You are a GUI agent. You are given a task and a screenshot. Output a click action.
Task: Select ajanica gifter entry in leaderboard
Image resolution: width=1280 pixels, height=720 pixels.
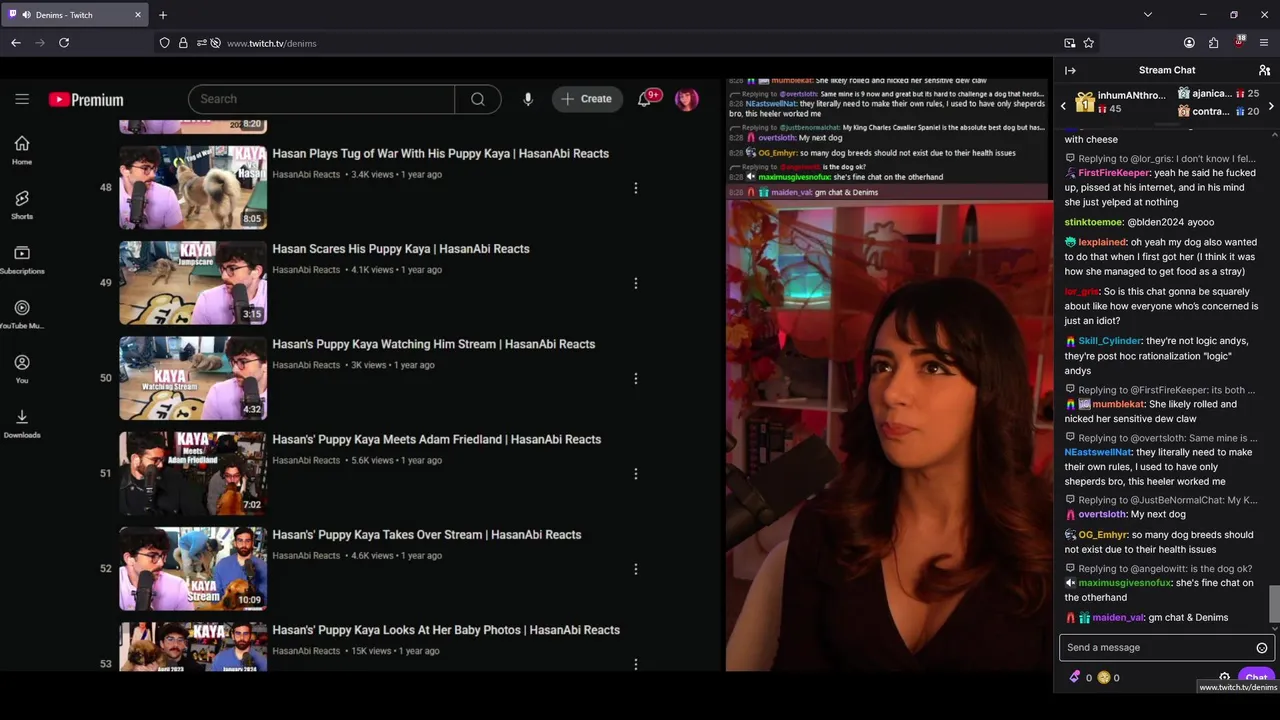[1218, 93]
